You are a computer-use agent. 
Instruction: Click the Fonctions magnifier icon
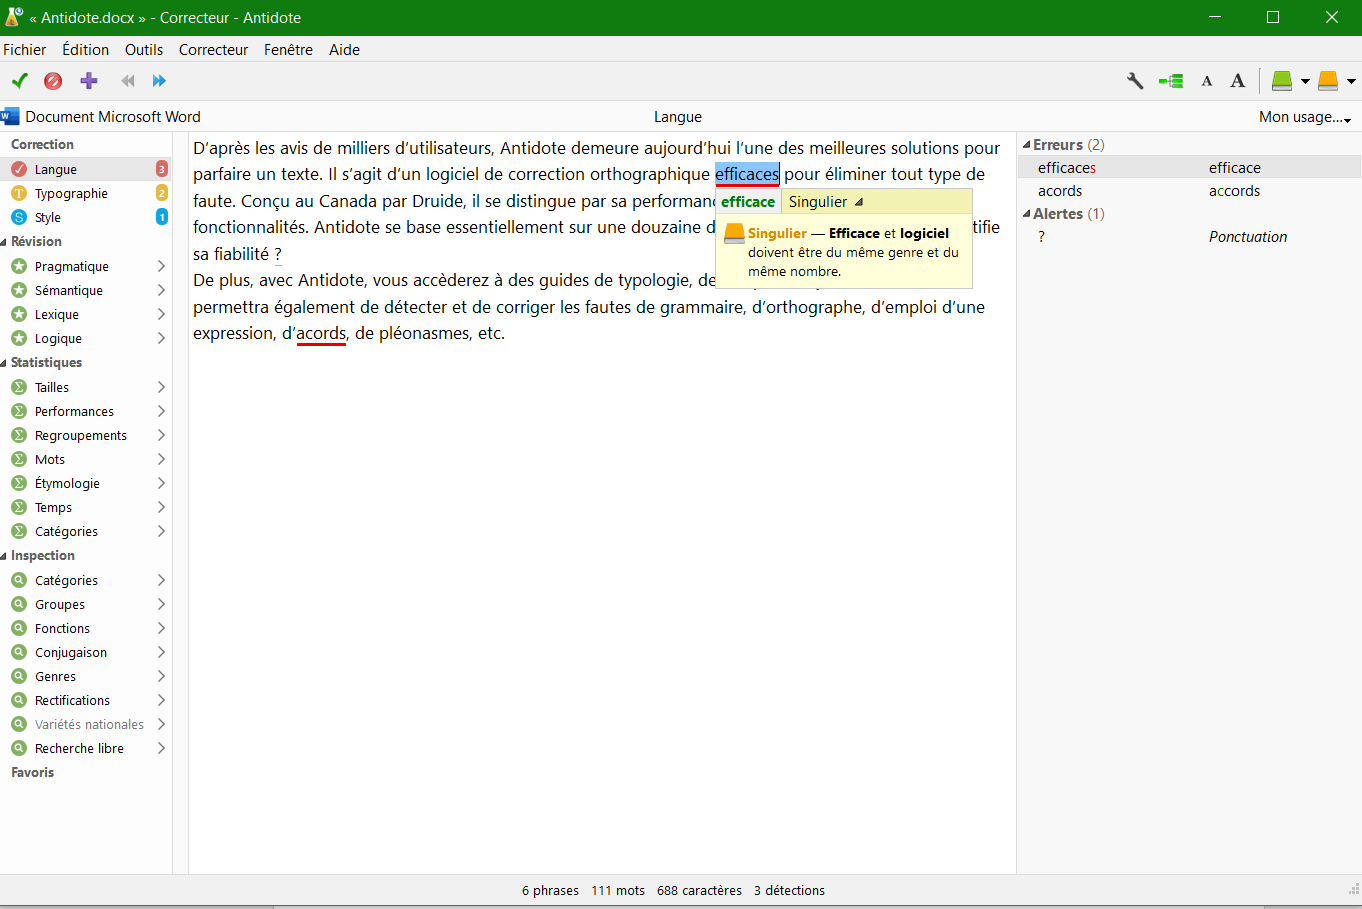click(19, 629)
